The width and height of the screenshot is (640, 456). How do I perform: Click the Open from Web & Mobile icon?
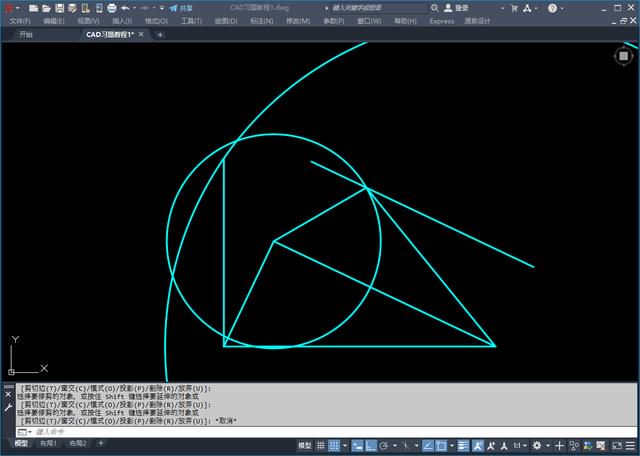[x=86, y=8]
